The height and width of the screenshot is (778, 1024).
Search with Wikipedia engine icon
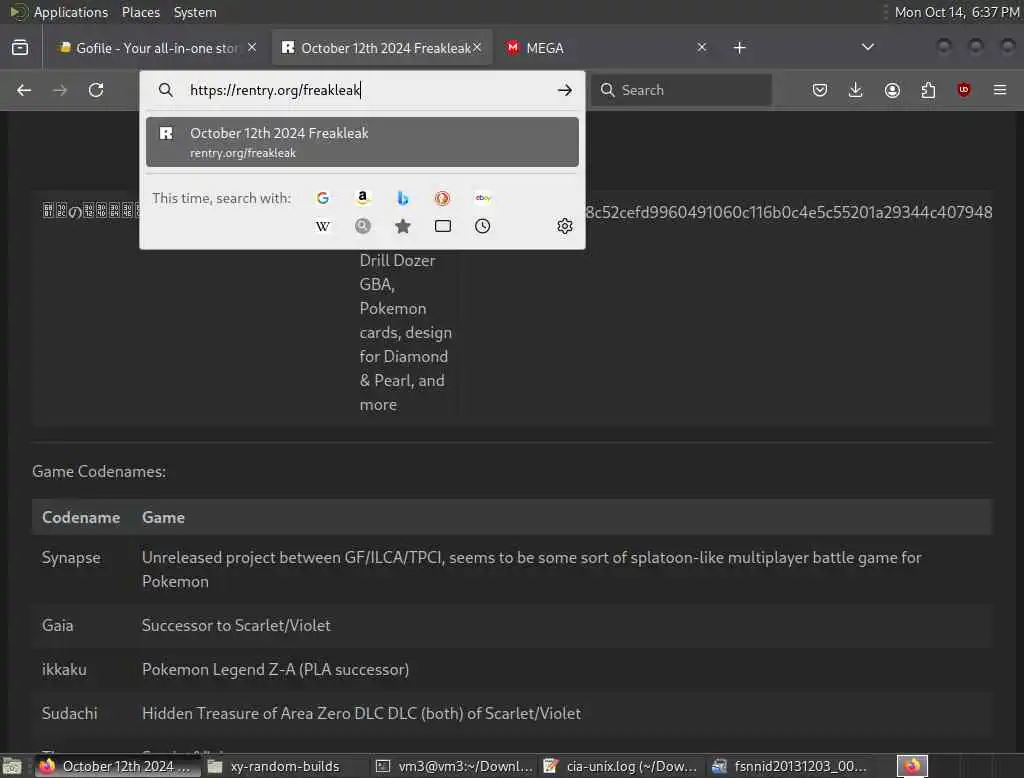tap(323, 226)
